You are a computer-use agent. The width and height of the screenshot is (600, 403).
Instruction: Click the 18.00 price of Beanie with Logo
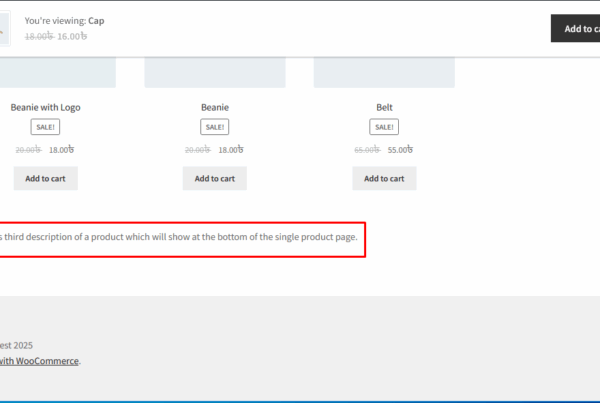[62, 150]
